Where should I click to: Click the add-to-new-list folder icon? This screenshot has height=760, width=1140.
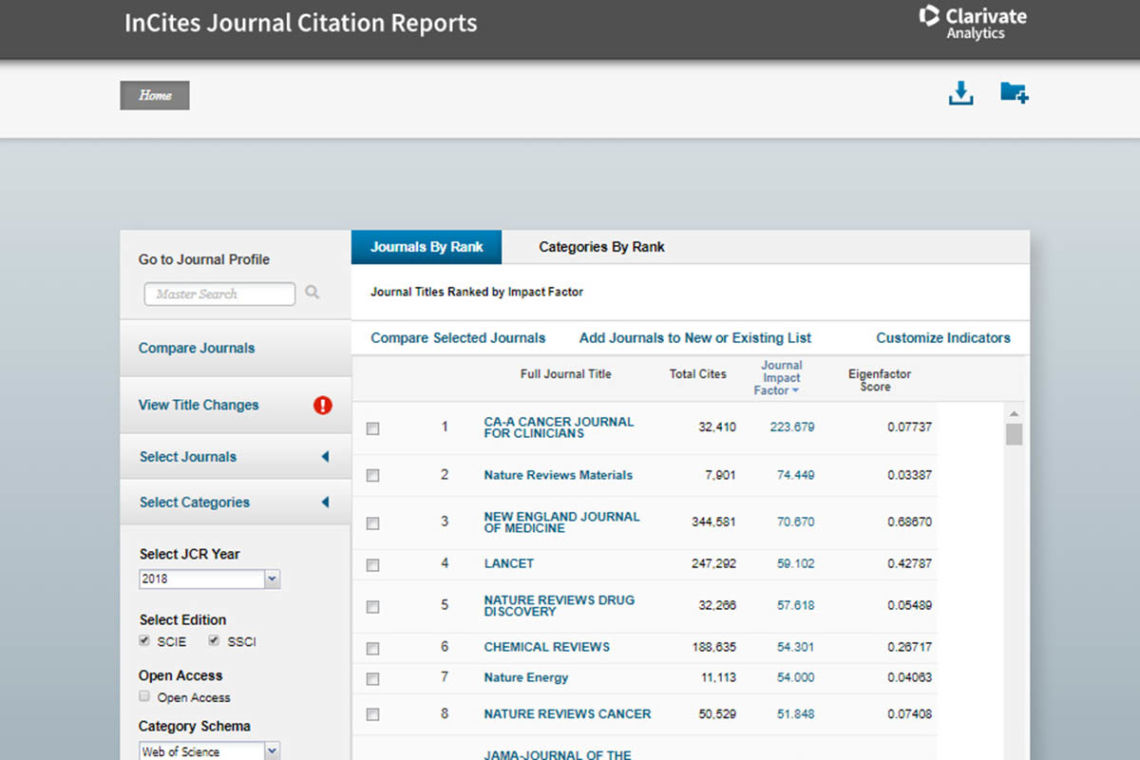1013,92
